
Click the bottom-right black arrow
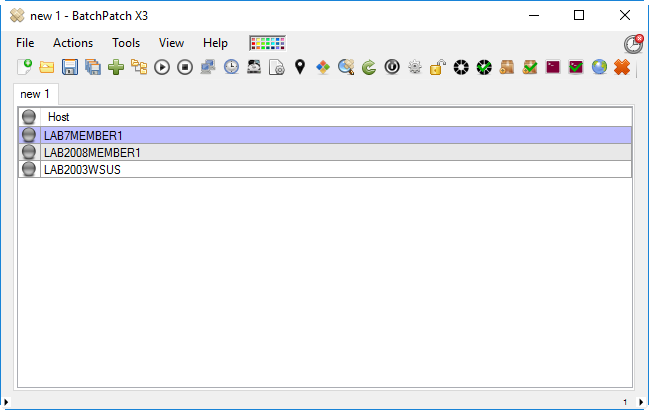click(x=641, y=402)
